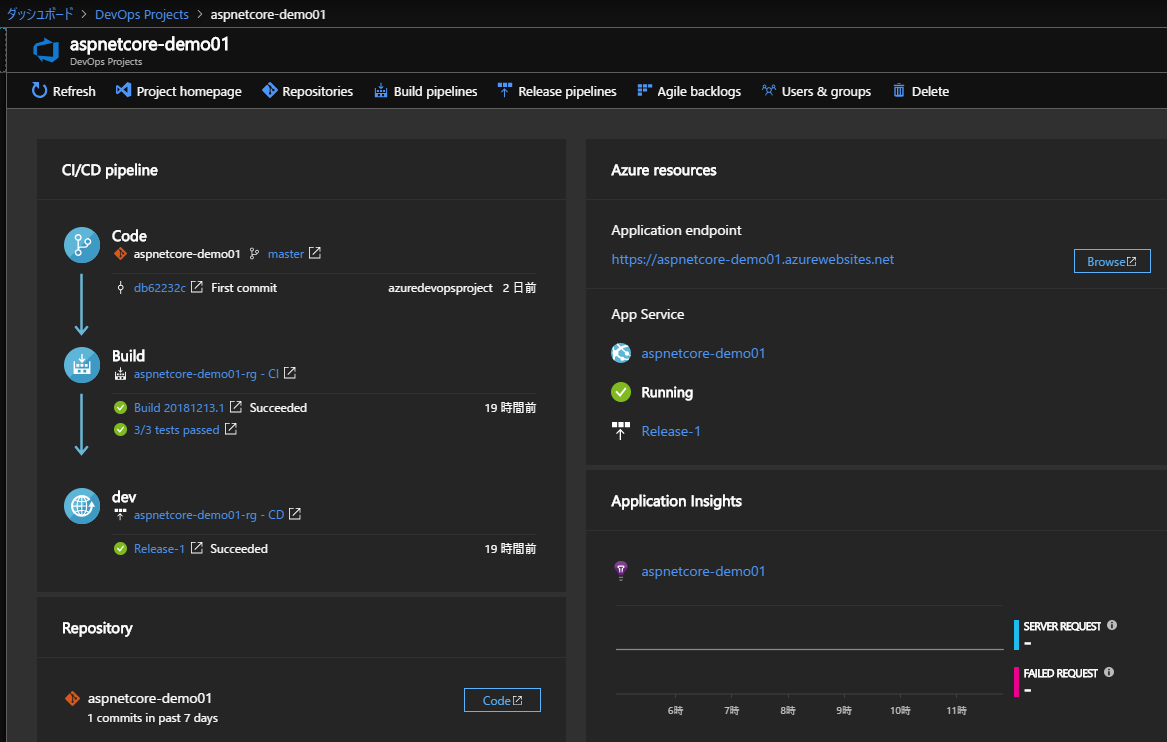Click the dev stage globe icon

pyautogui.click(x=82, y=506)
